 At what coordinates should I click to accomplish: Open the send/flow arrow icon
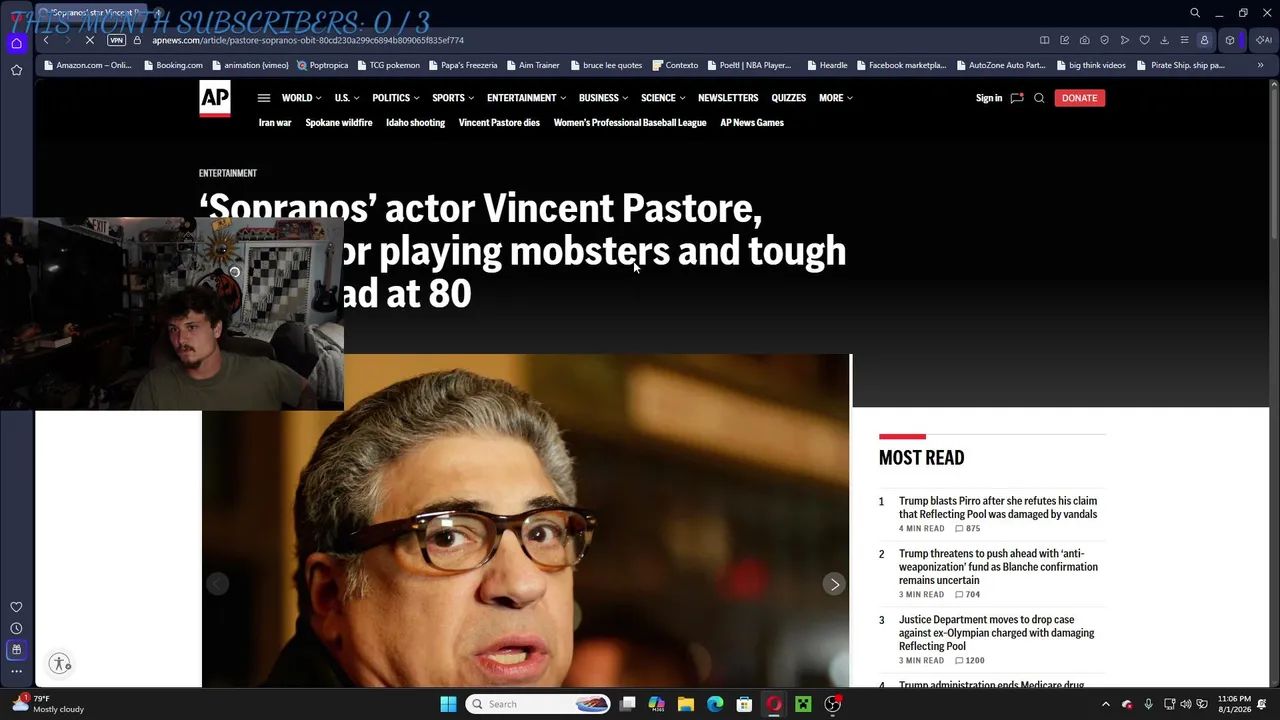[1124, 40]
